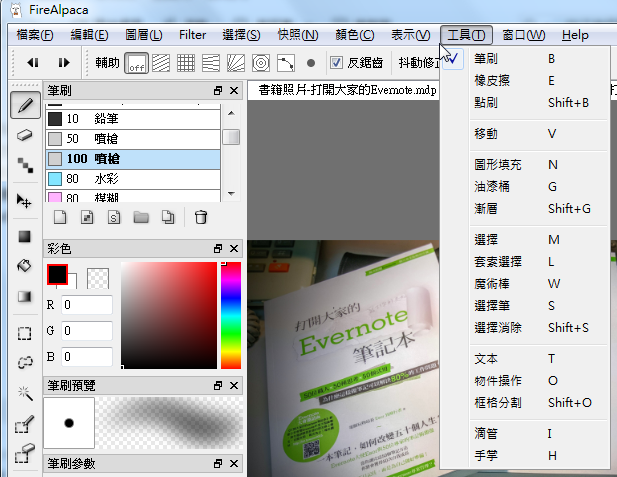Click the B value input field
This screenshot has height=477, width=617.
coord(87,357)
